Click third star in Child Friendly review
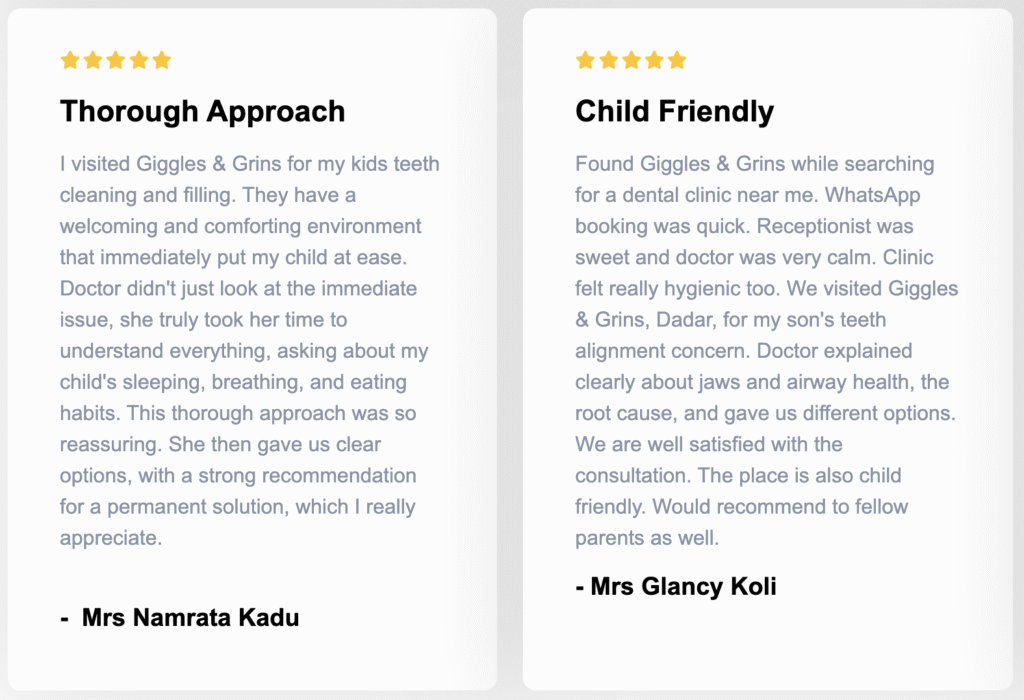The width and height of the screenshot is (1024, 700). [x=631, y=60]
